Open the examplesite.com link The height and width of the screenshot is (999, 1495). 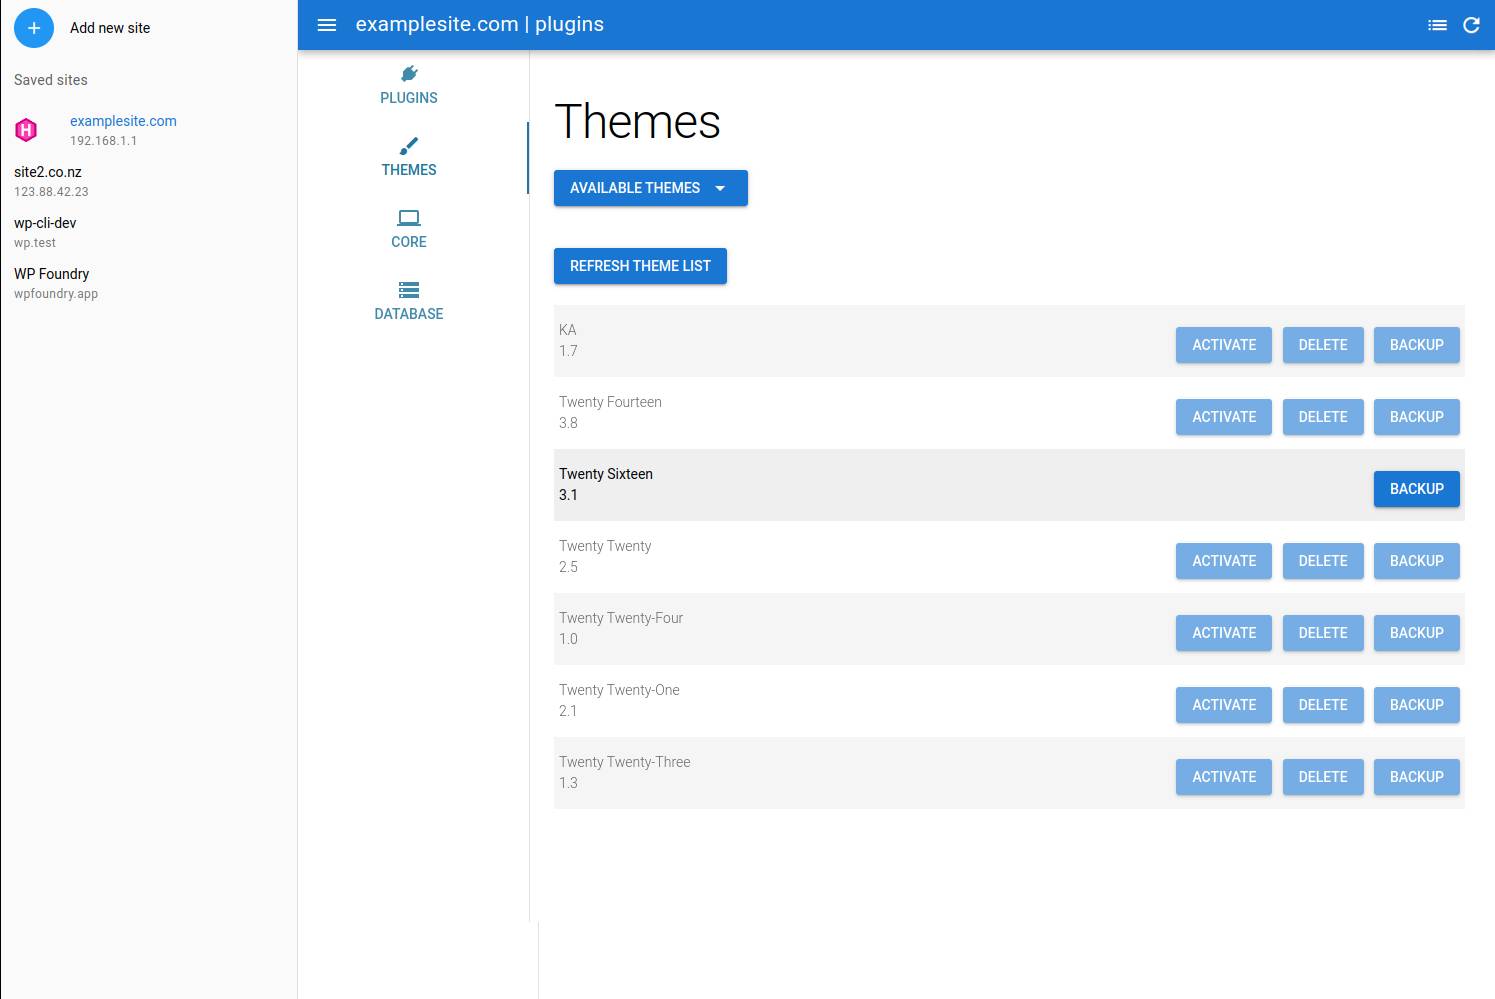click(123, 120)
